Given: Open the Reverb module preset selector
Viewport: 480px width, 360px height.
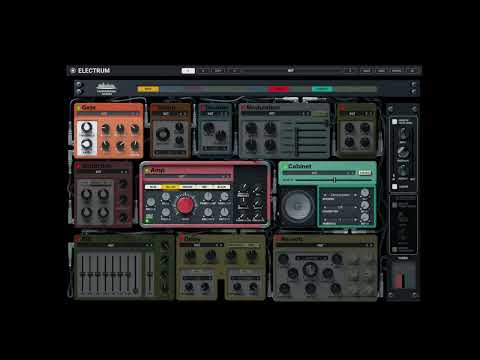Looking at the screenshot, I should [x=325, y=245].
